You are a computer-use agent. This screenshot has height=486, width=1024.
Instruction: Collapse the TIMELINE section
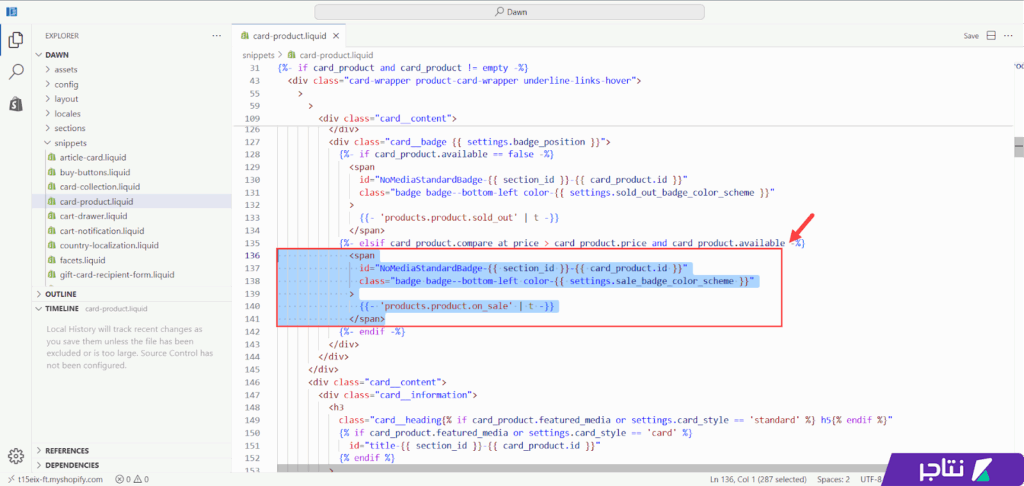62,309
